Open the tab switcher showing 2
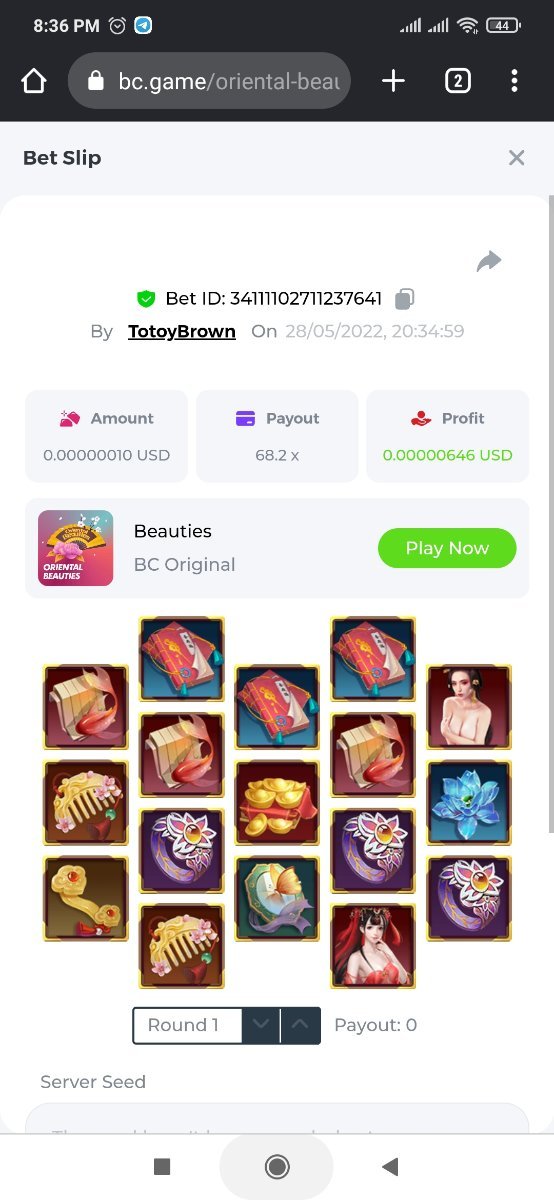The width and height of the screenshot is (554, 1200). (x=457, y=81)
